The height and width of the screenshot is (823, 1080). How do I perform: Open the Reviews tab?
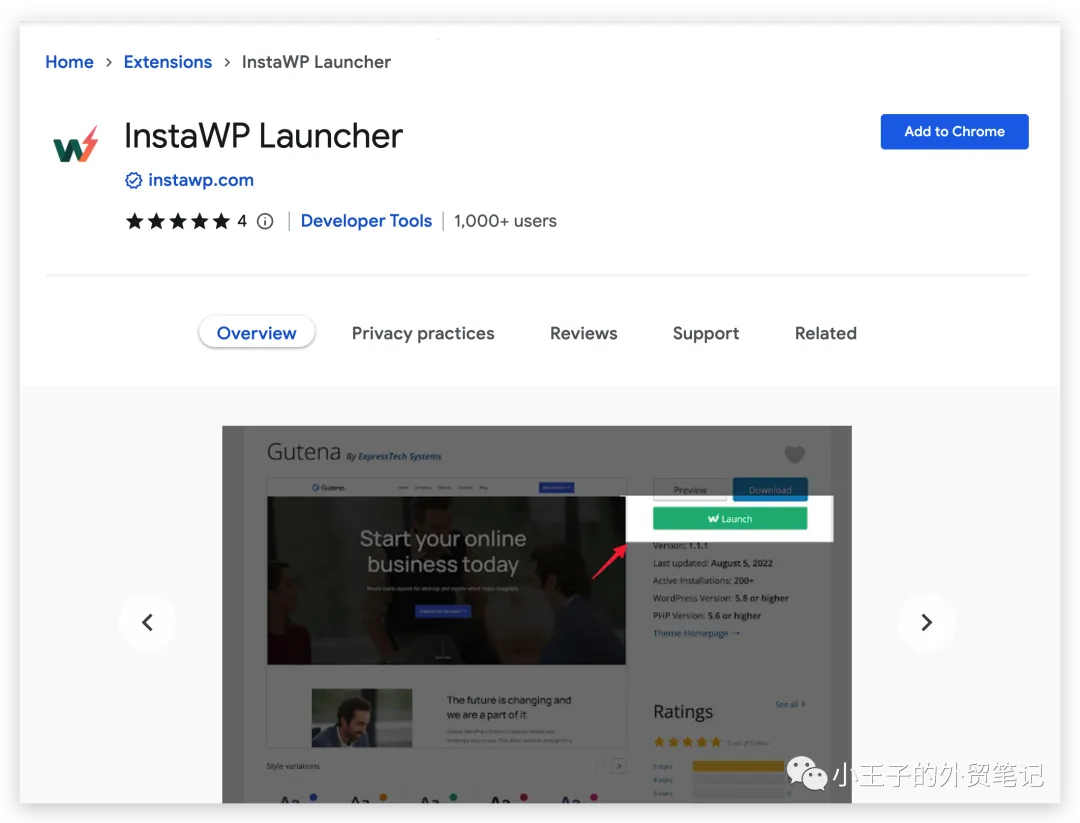tap(583, 333)
